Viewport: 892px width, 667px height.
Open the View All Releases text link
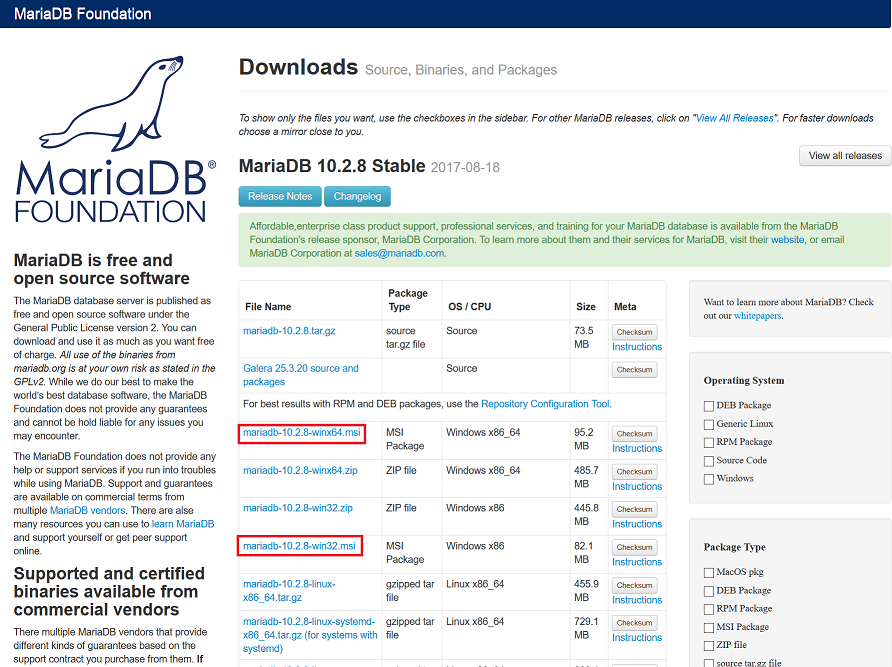[x=734, y=118]
